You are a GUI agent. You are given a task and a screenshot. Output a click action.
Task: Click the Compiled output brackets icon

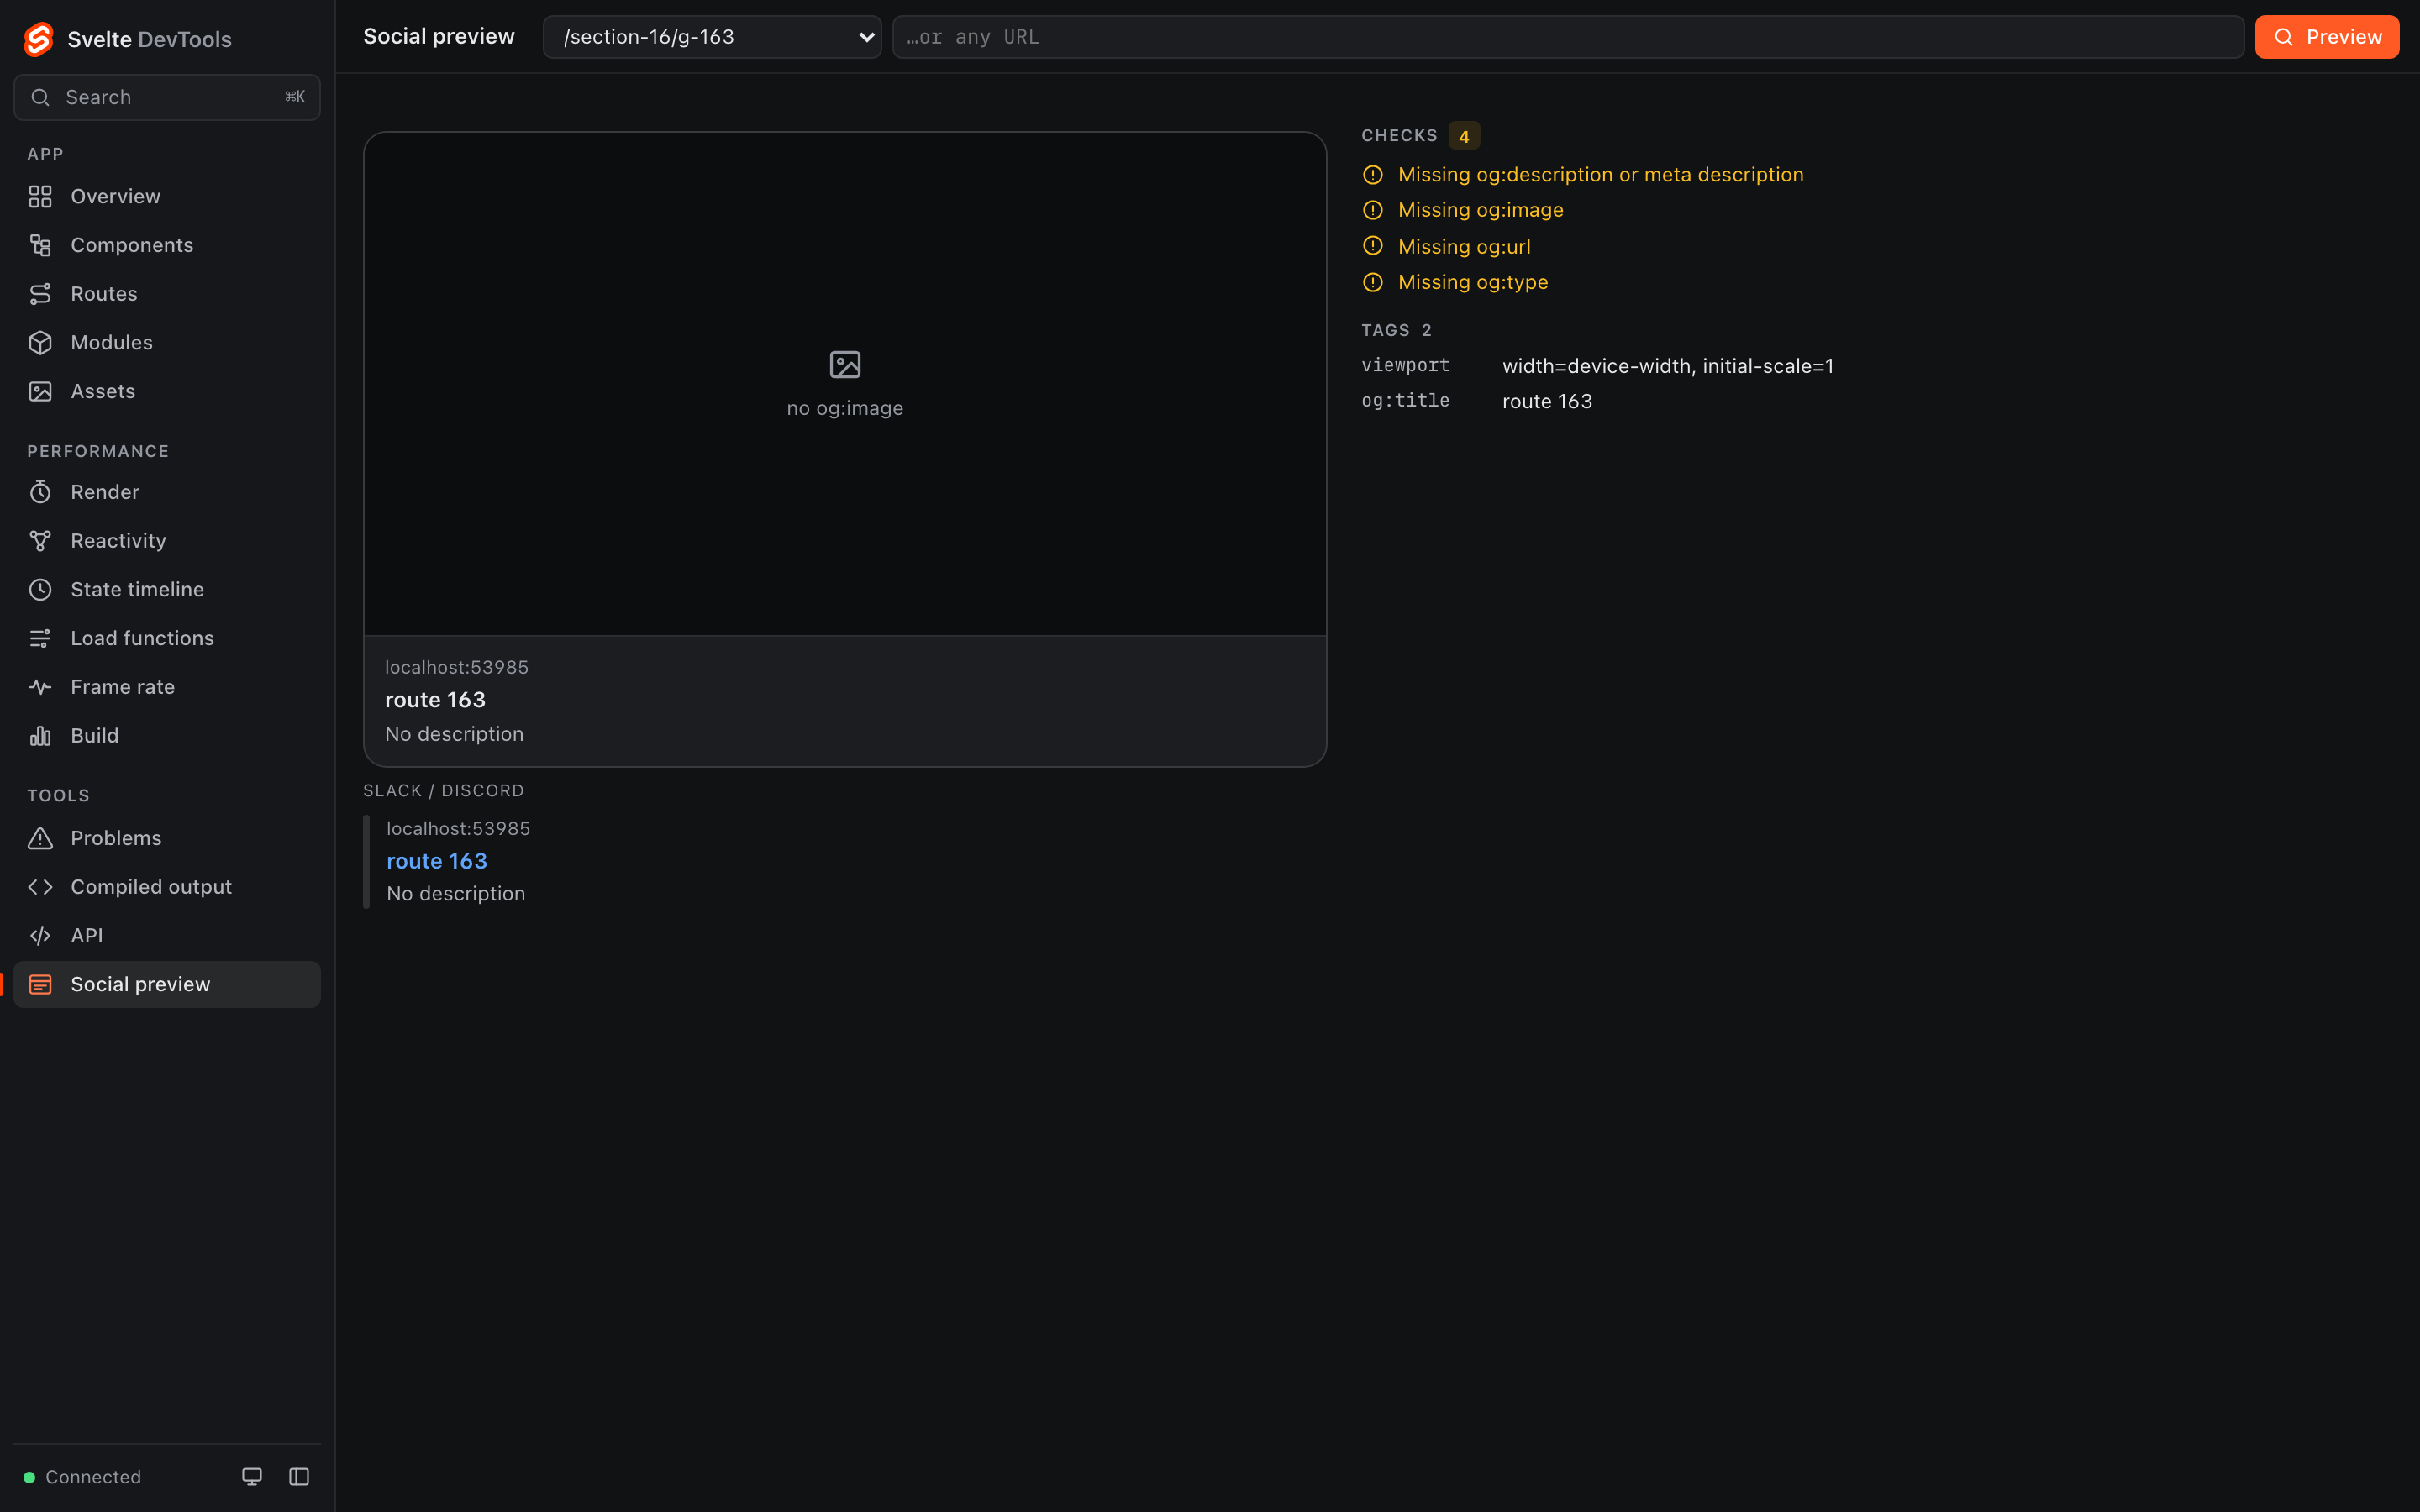pyautogui.click(x=40, y=887)
